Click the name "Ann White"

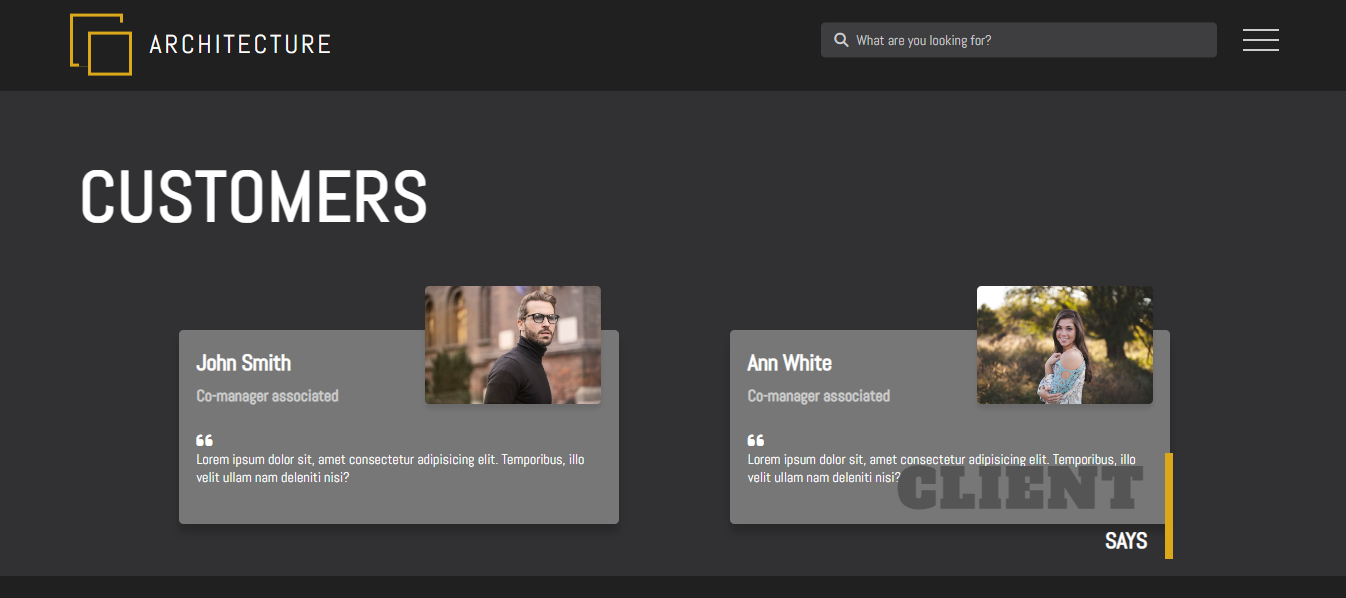(789, 363)
